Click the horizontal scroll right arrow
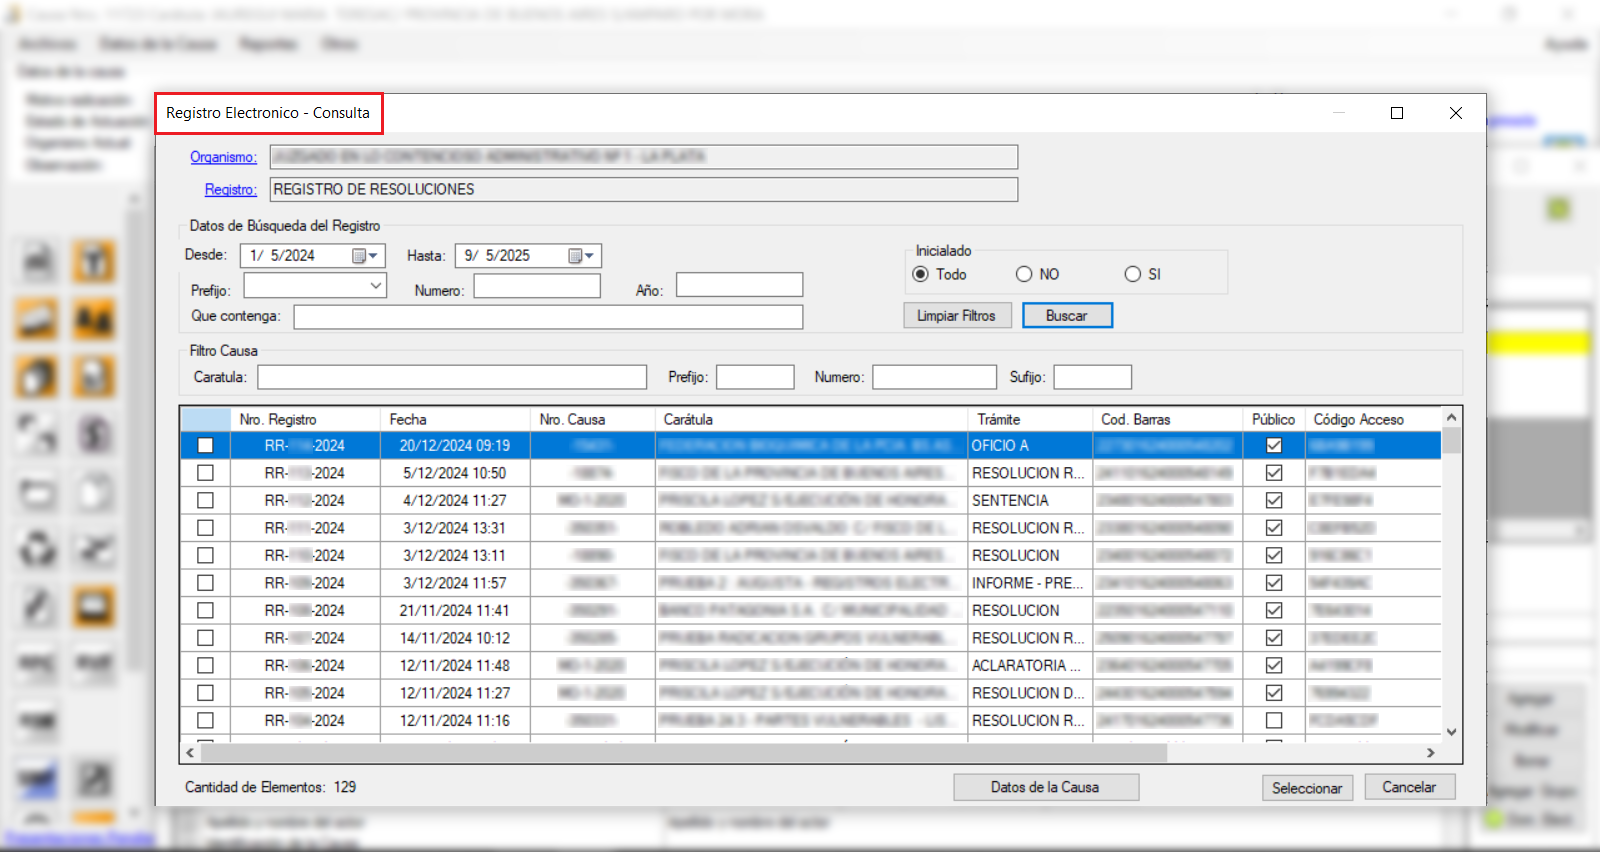This screenshot has height=852, width=1600. [1431, 753]
